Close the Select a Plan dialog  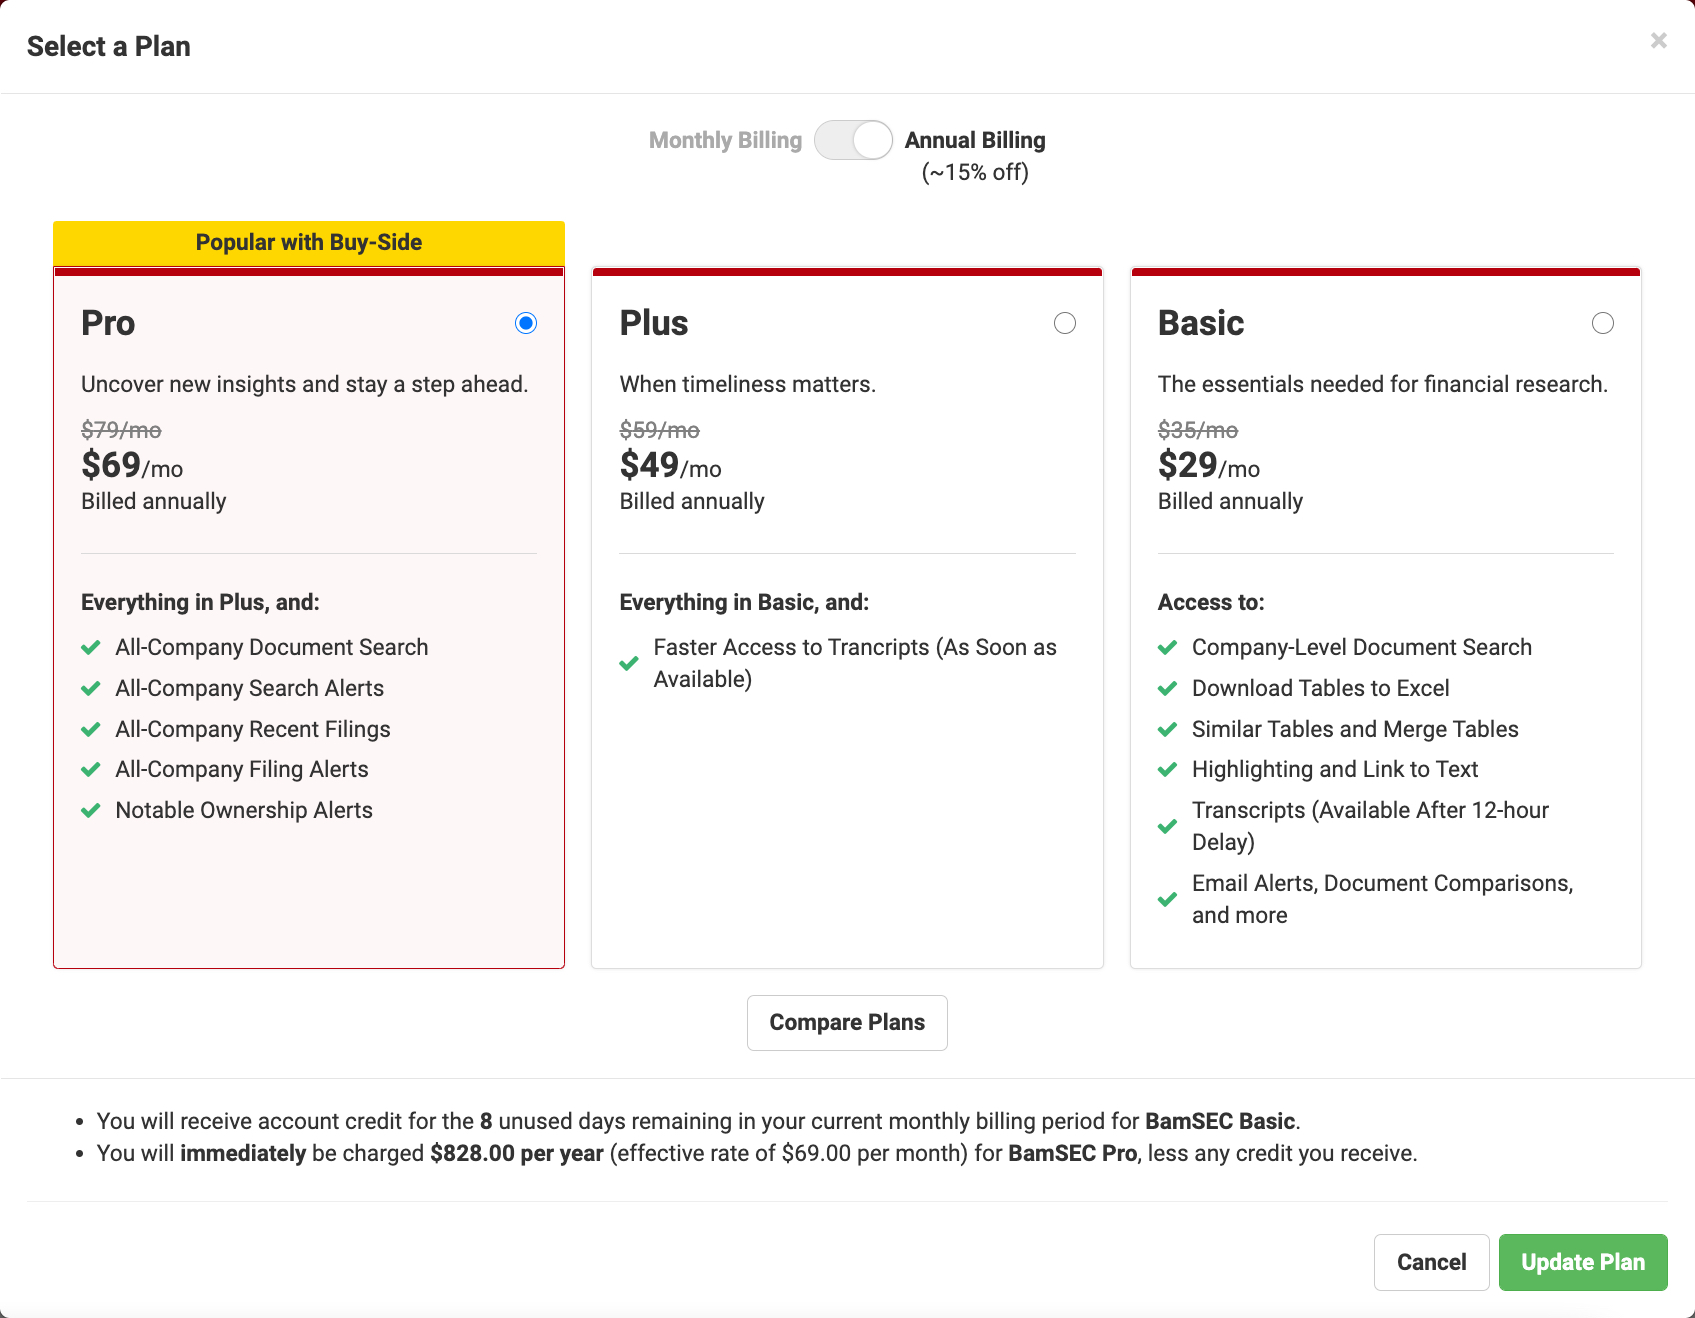pyautogui.click(x=1658, y=40)
